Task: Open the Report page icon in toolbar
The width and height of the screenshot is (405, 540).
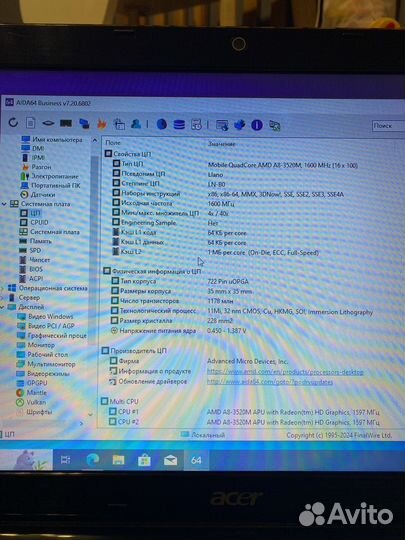Action: pyautogui.click(x=31, y=123)
